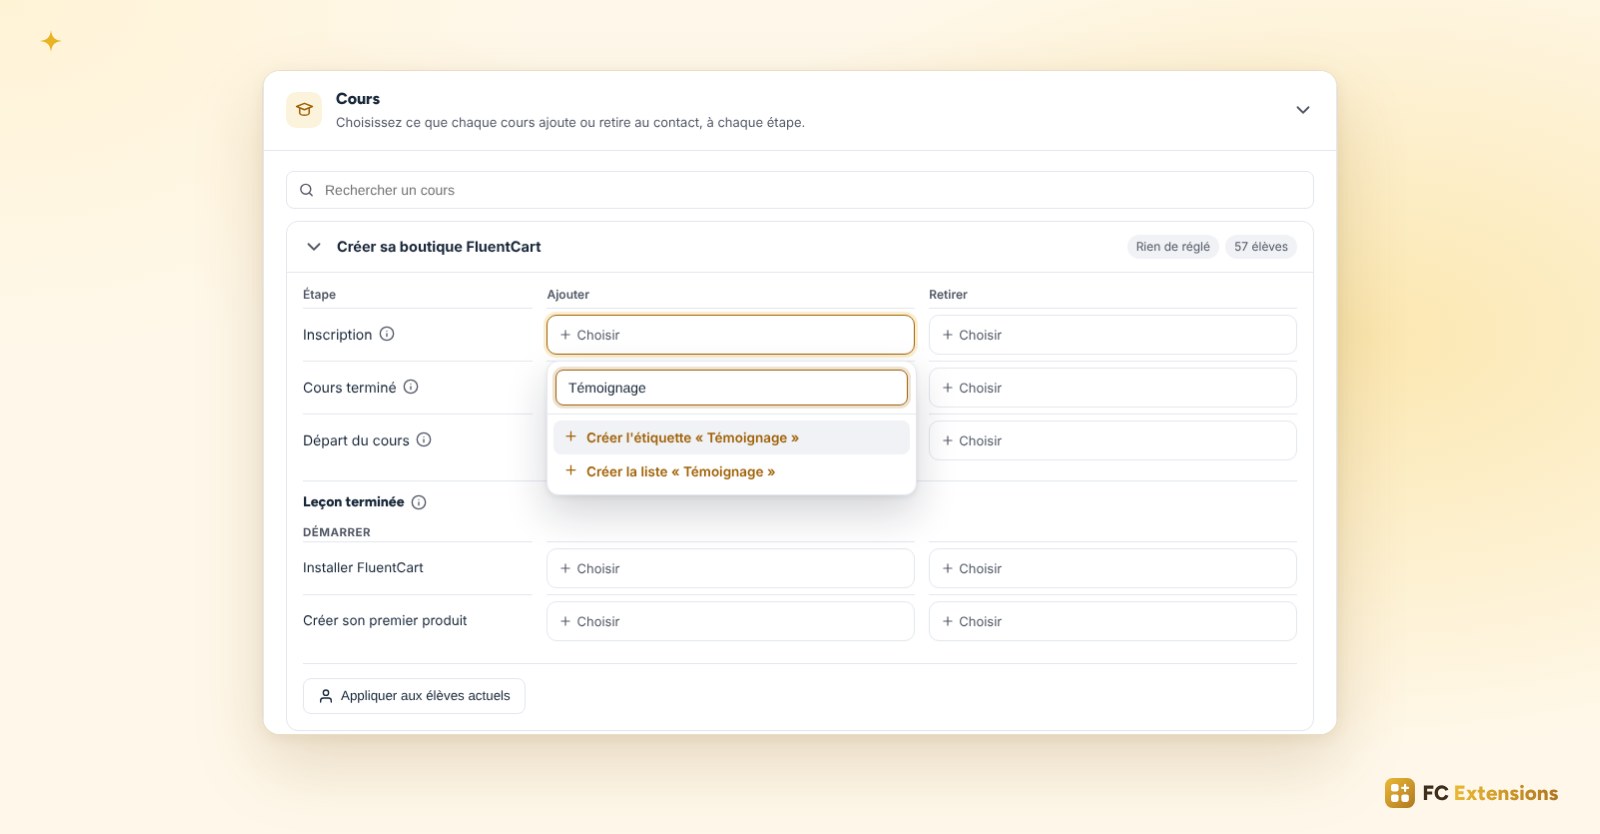Open Retirer Choisir for Installer FluentCart
Viewport: 1600px width, 834px height.
1112,568
